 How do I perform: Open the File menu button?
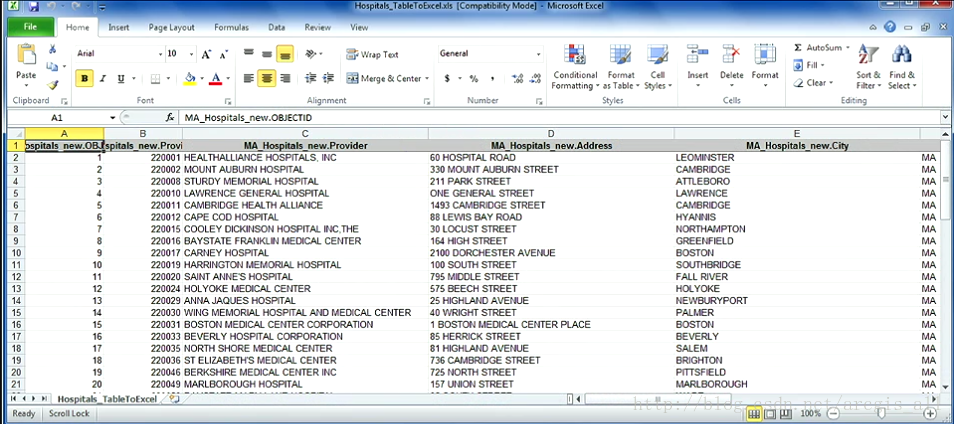(x=30, y=27)
